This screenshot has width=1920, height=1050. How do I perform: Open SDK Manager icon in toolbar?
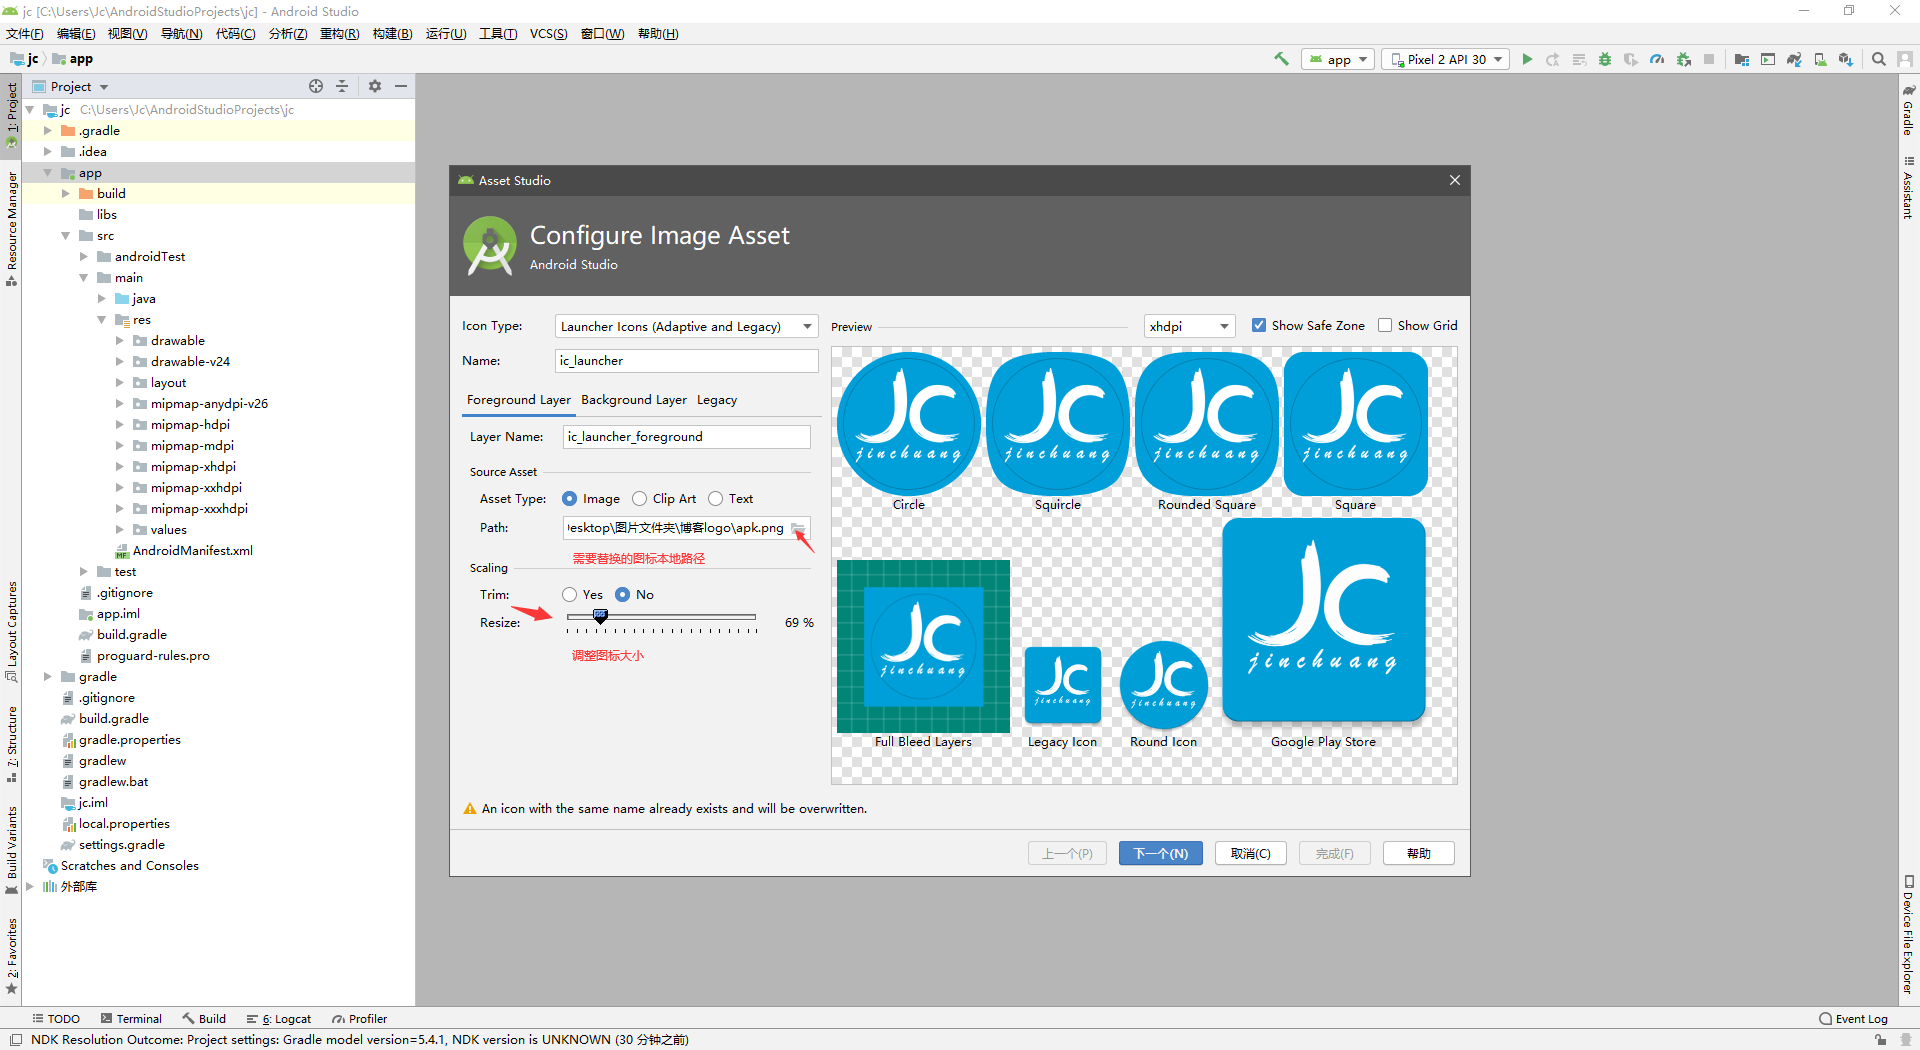click(x=1846, y=59)
